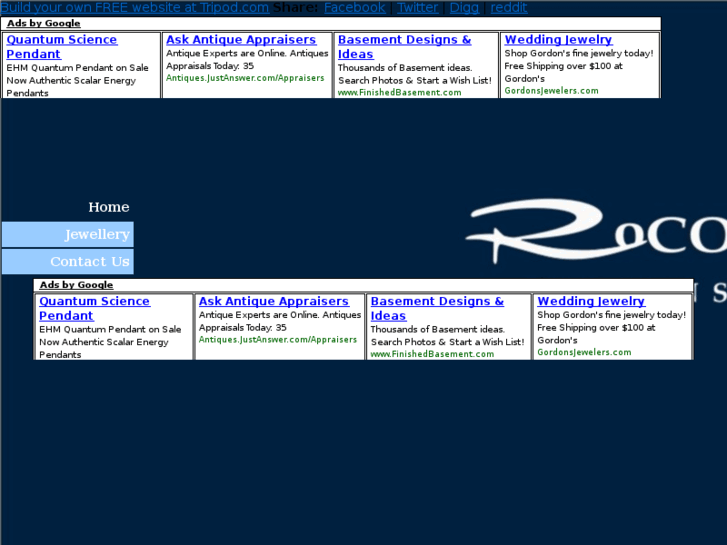Select the Jewellery navigation item
This screenshot has height=545, width=727.
point(68,234)
